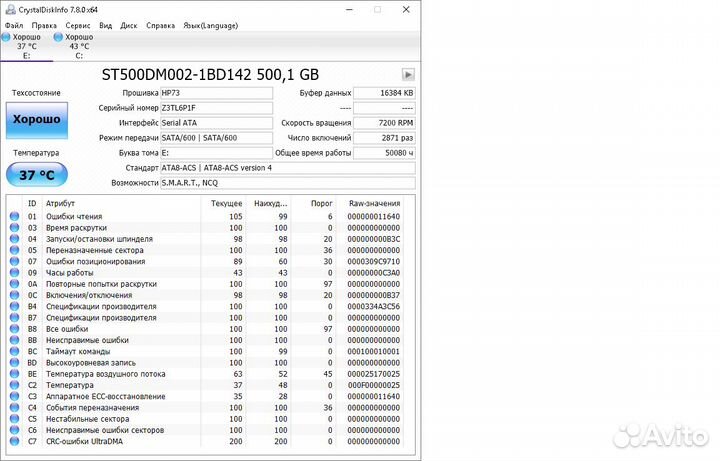Click the buffer size field 16384 KB
The width and height of the screenshot is (720, 461).
pyautogui.click(x=384, y=93)
